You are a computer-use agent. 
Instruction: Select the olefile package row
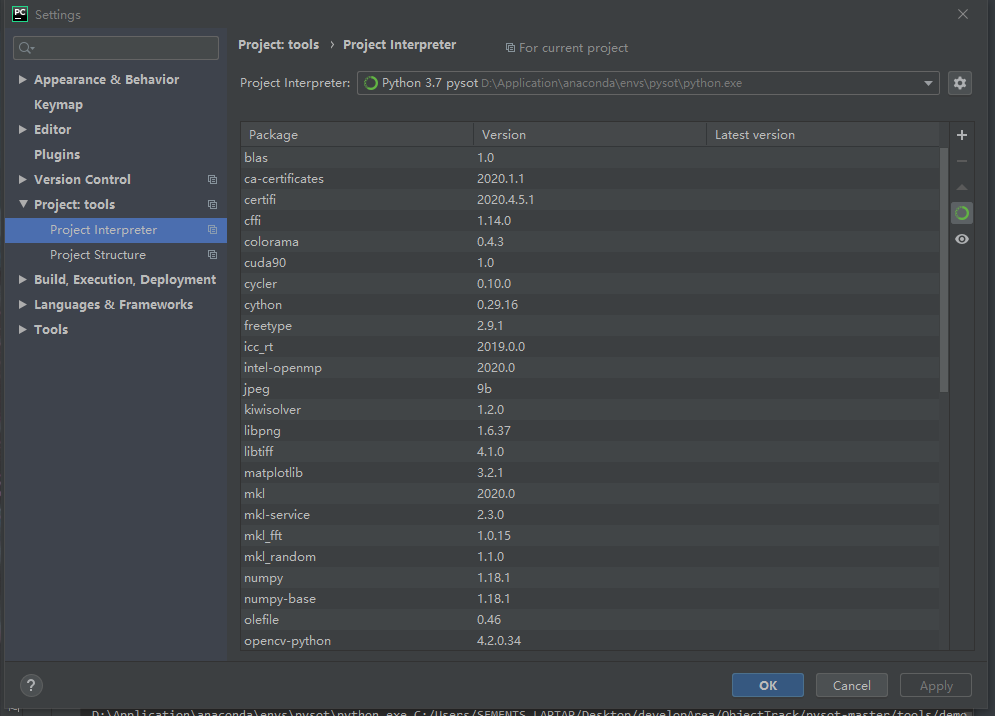click(590, 620)
